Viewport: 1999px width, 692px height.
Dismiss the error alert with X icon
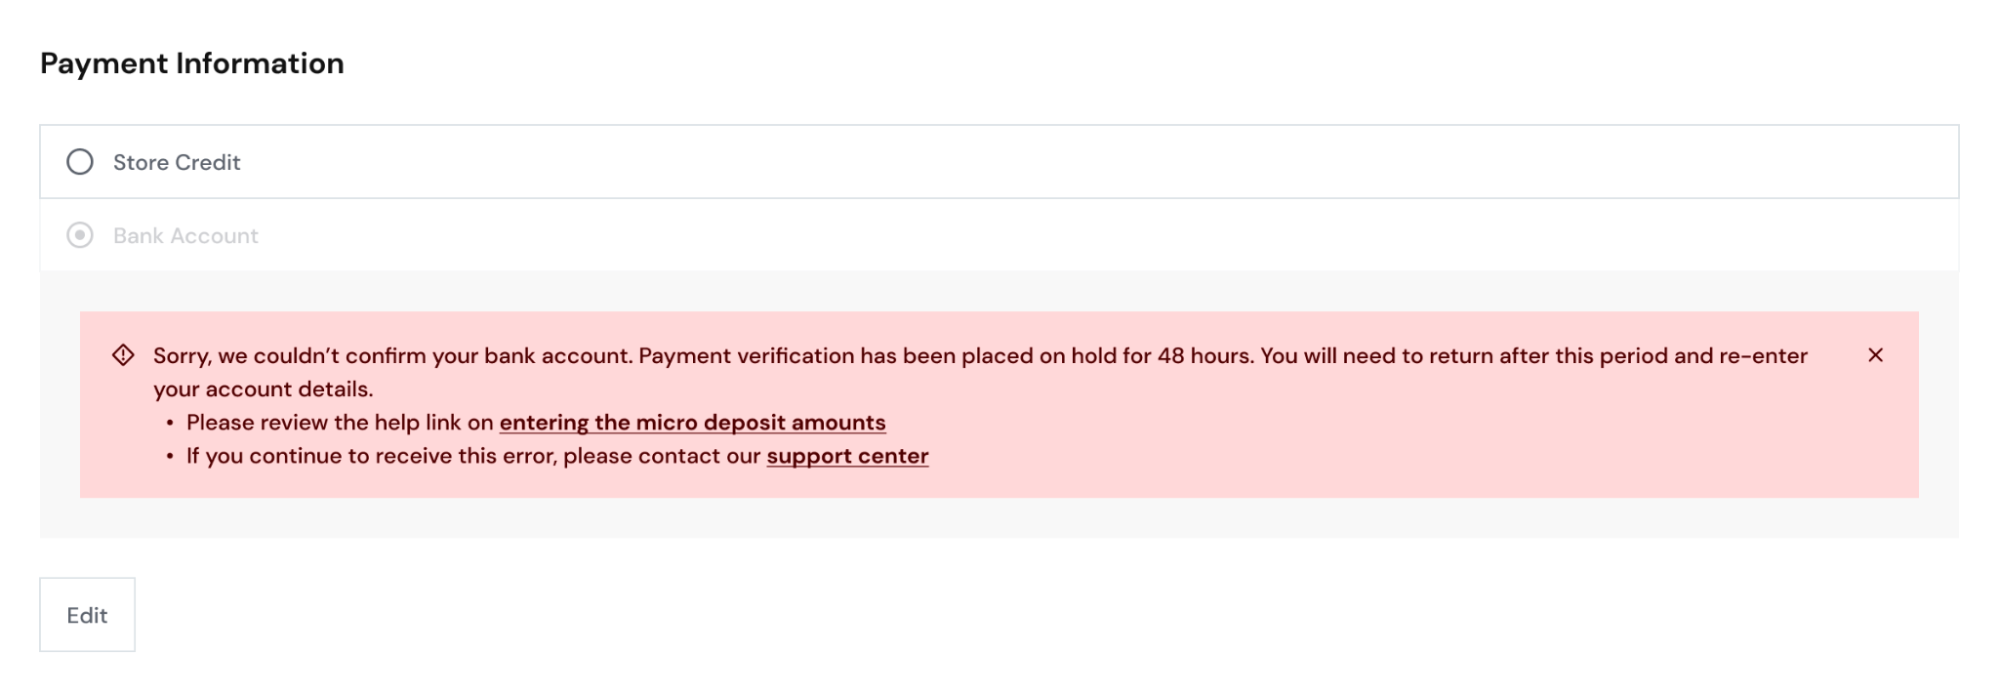click(1875, 355)
